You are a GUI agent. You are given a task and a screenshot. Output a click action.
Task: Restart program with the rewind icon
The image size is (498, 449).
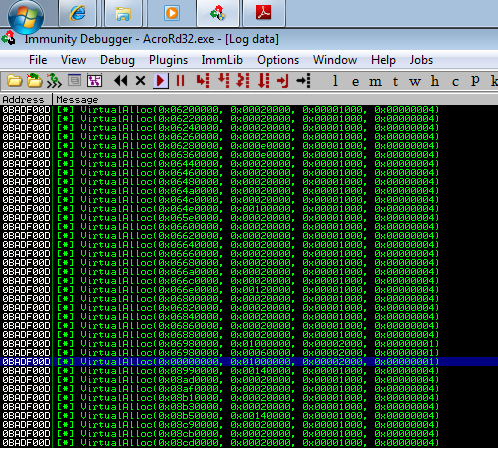point(121,81)
